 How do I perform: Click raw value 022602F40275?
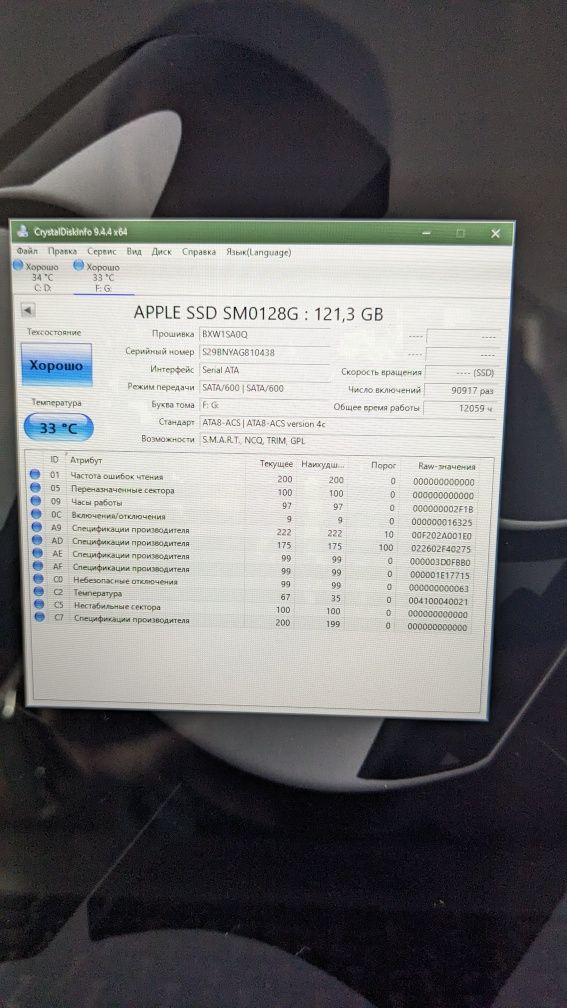443,549
